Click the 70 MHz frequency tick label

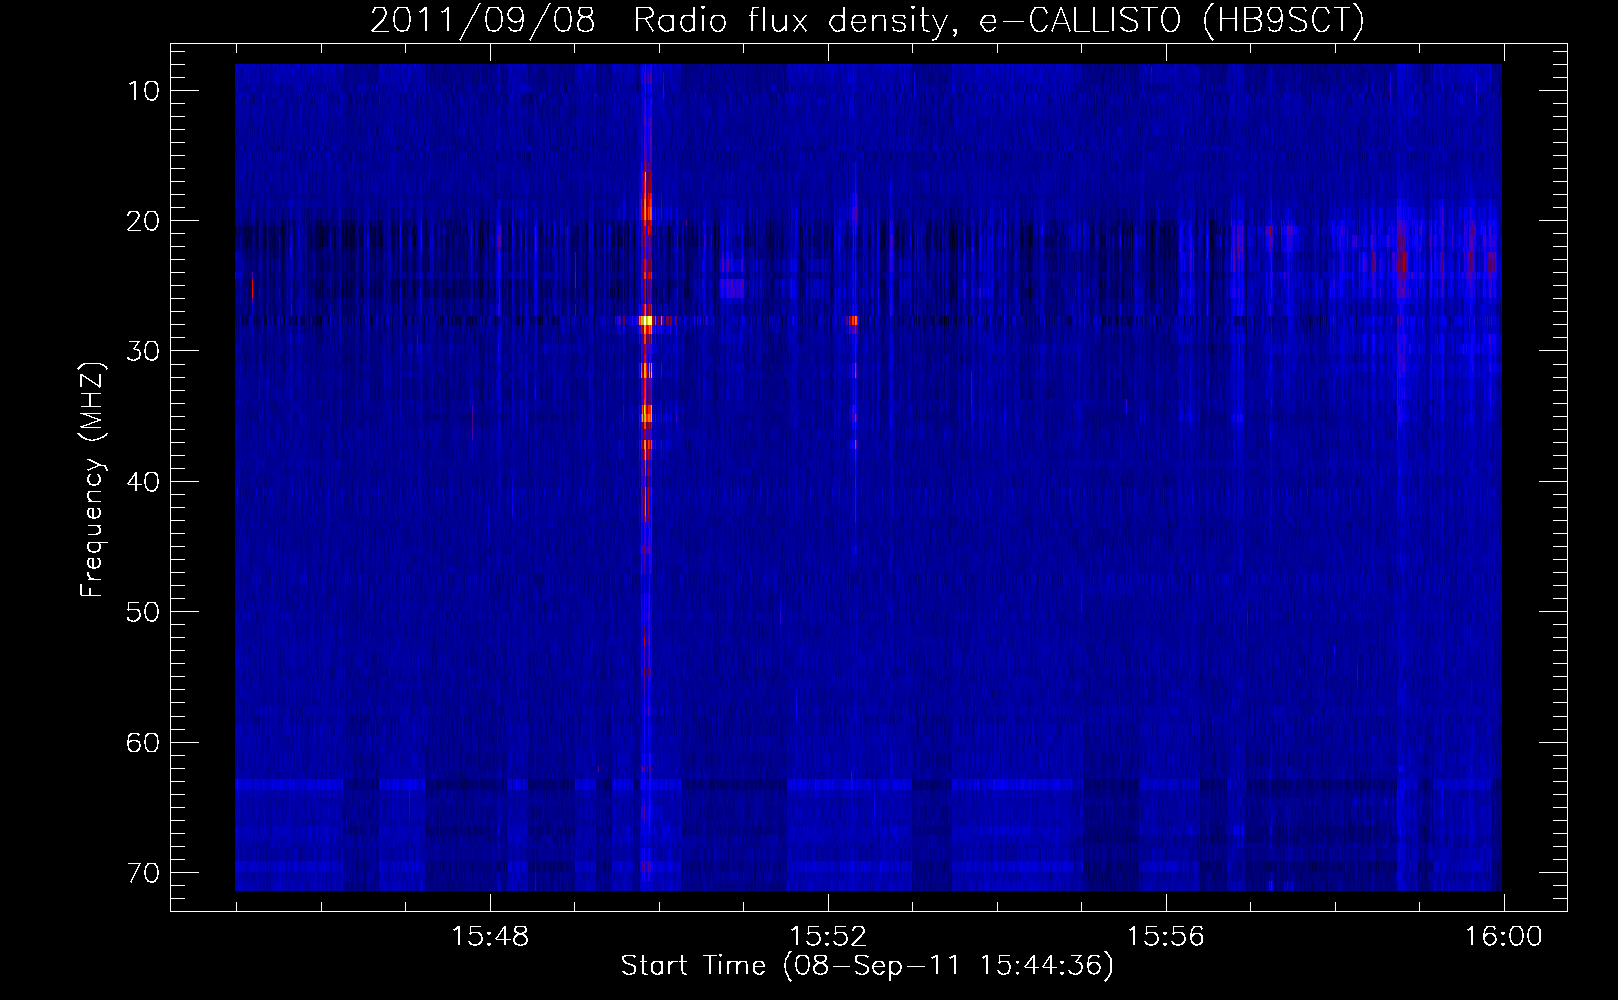(143, 872)
